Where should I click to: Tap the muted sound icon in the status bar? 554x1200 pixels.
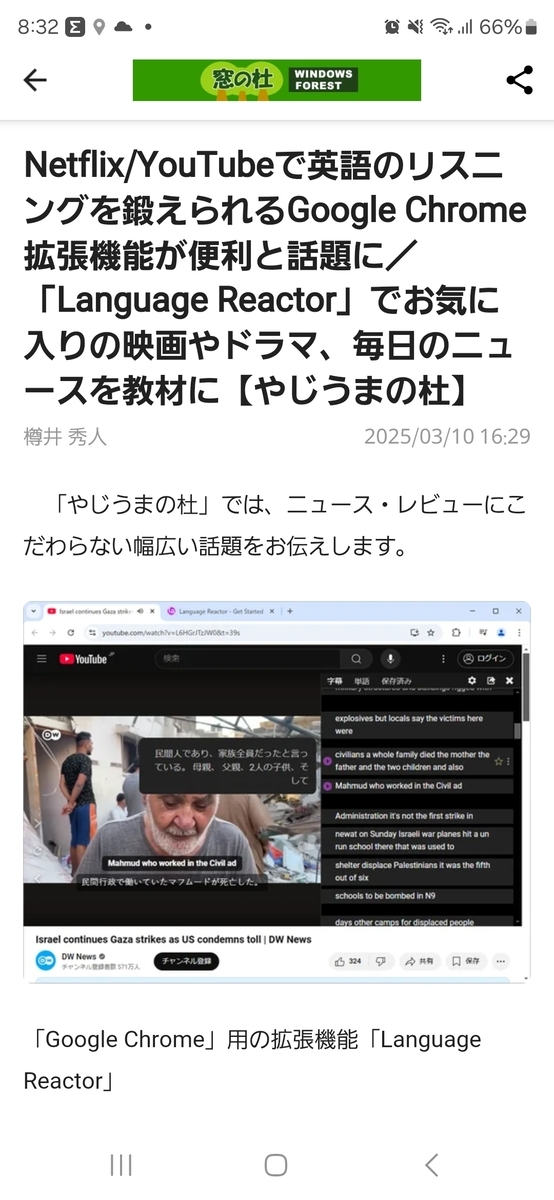click(x=415, y=27)
